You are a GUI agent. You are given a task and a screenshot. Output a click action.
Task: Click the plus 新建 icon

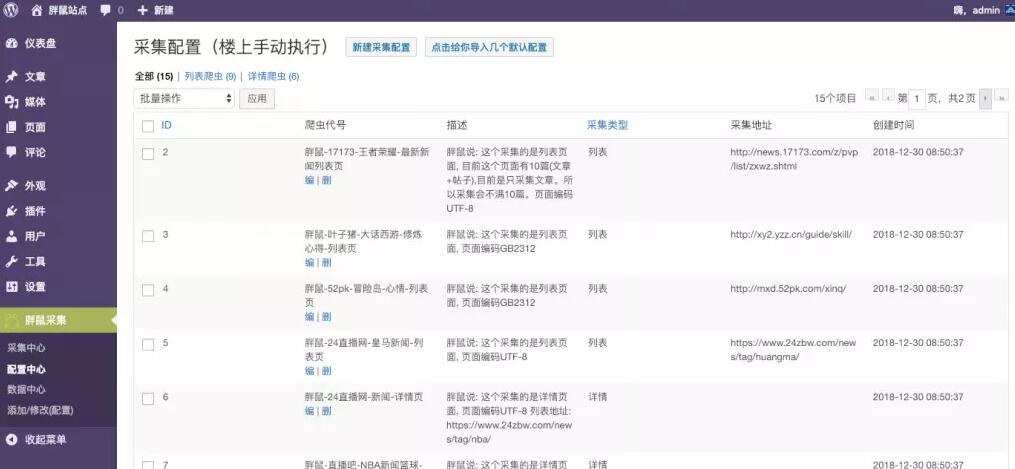142,10
